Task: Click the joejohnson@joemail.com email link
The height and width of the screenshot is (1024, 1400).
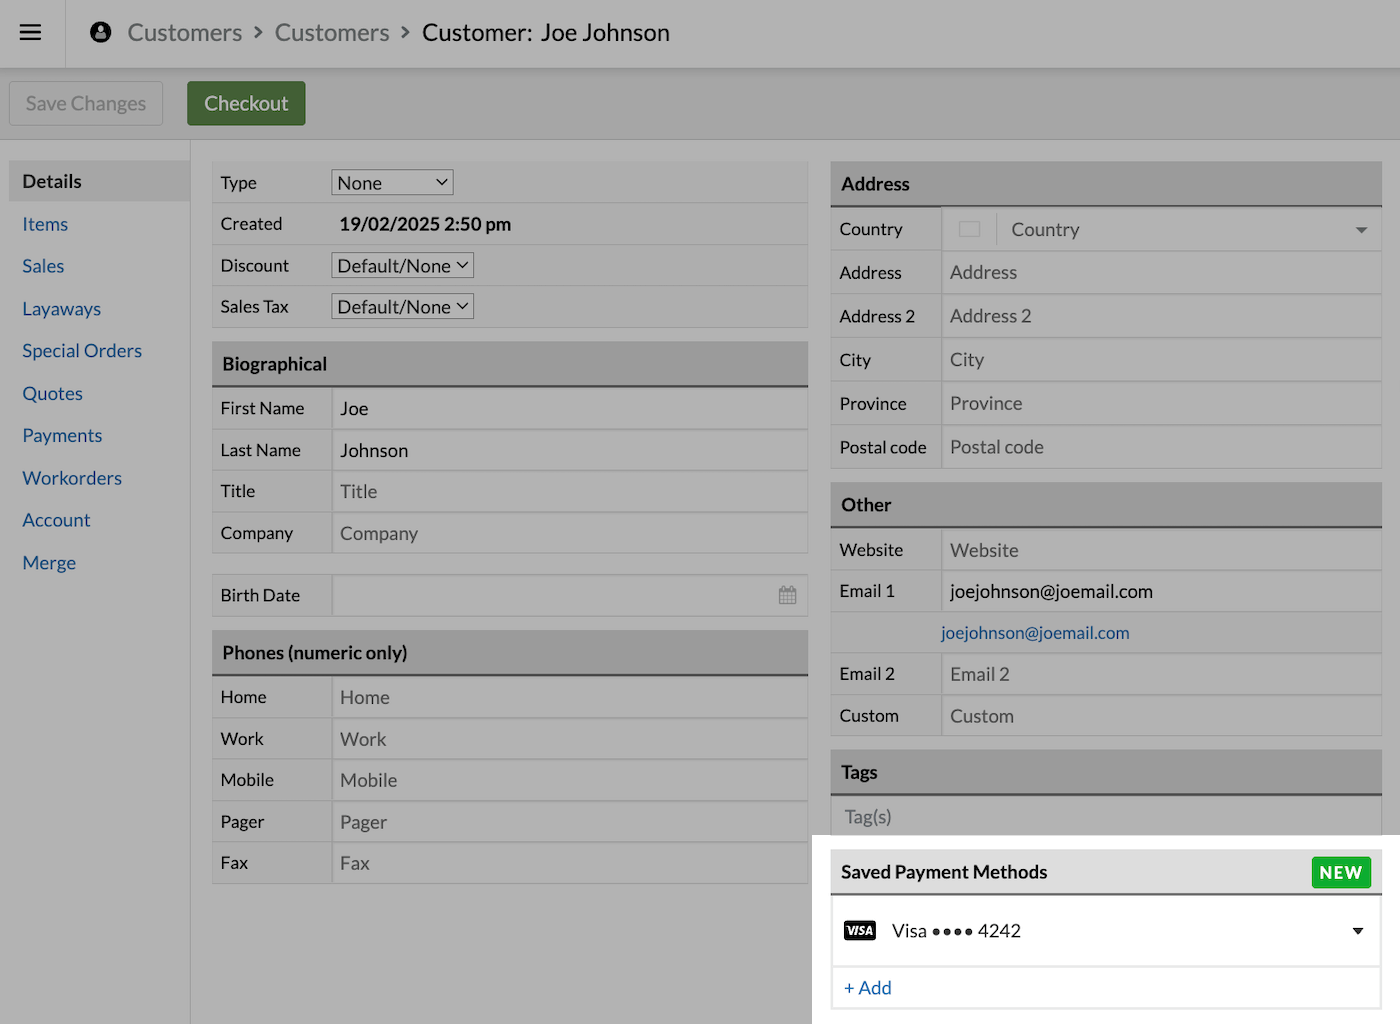Action: [x=1035, y=632]
